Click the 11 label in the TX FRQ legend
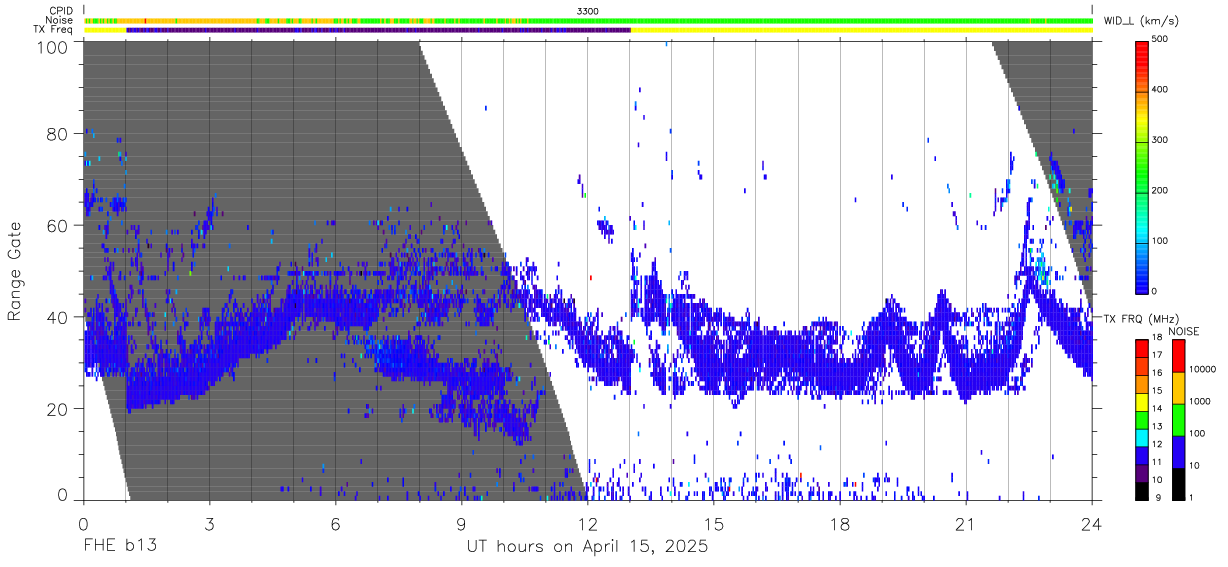The height and width of the screenshot is (567, 1228). 1157,462
